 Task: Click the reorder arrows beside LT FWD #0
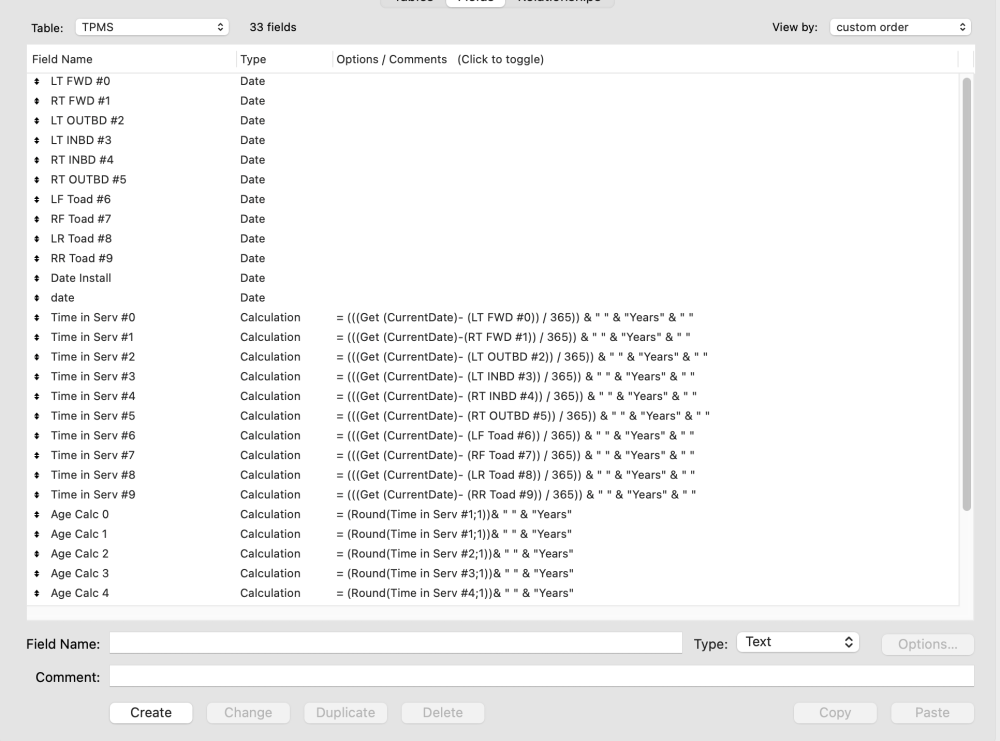[37, 81]
